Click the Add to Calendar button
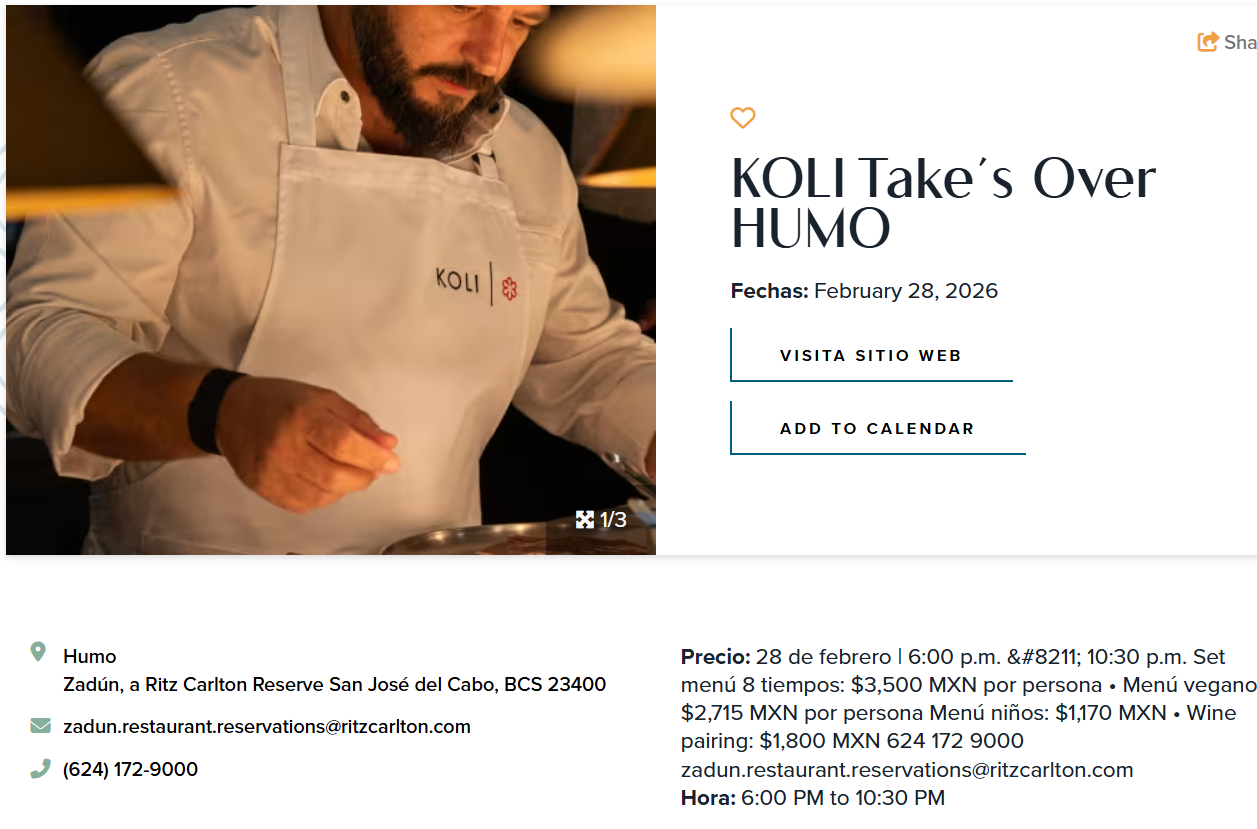1257x829 pixels. pos(878,428)
